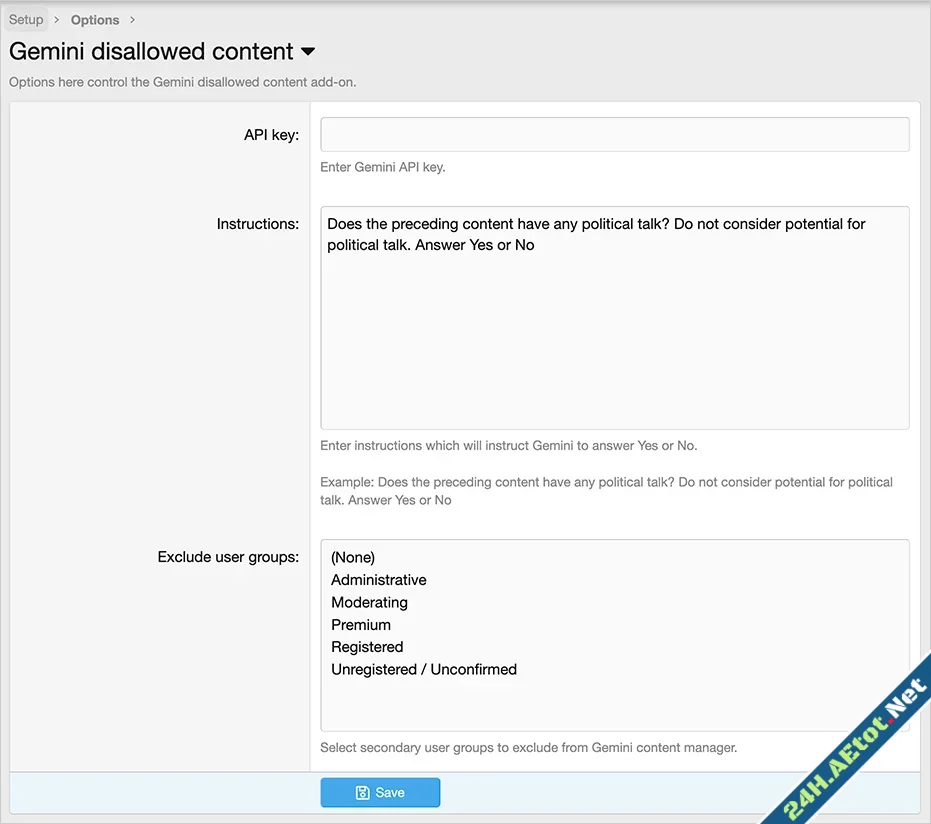Choose the Moderating user group
The image size is (931, 824).
point(369,602)
